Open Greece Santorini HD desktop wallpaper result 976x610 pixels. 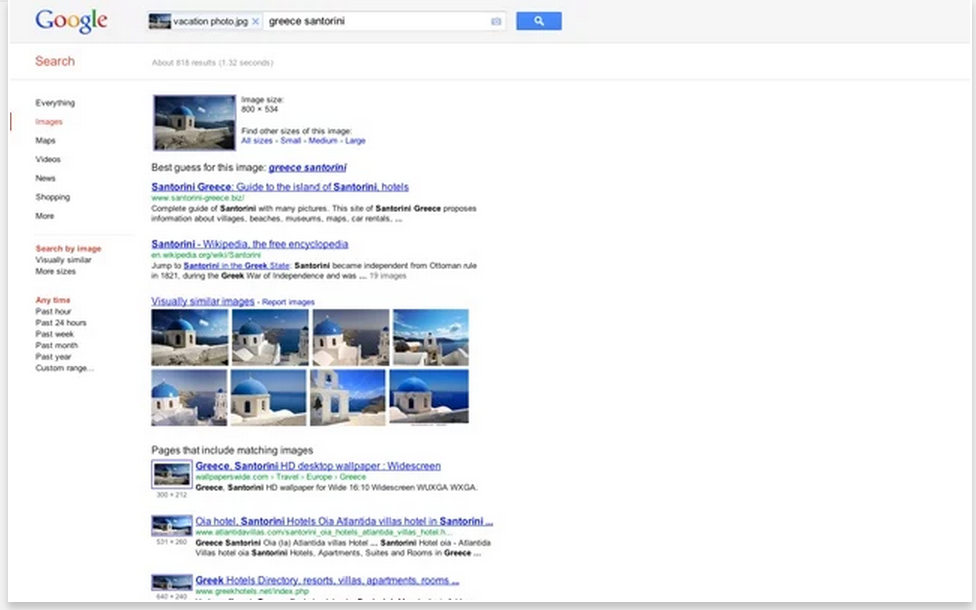pyautogui.click(x=318, y=466)
